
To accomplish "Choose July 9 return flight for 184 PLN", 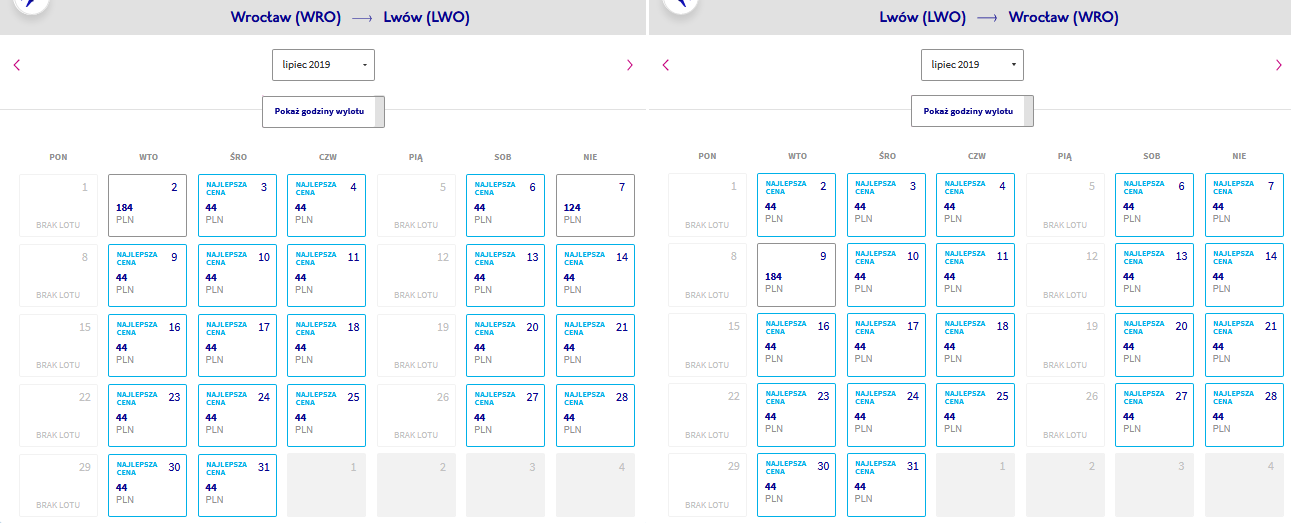I will point(796,274).
